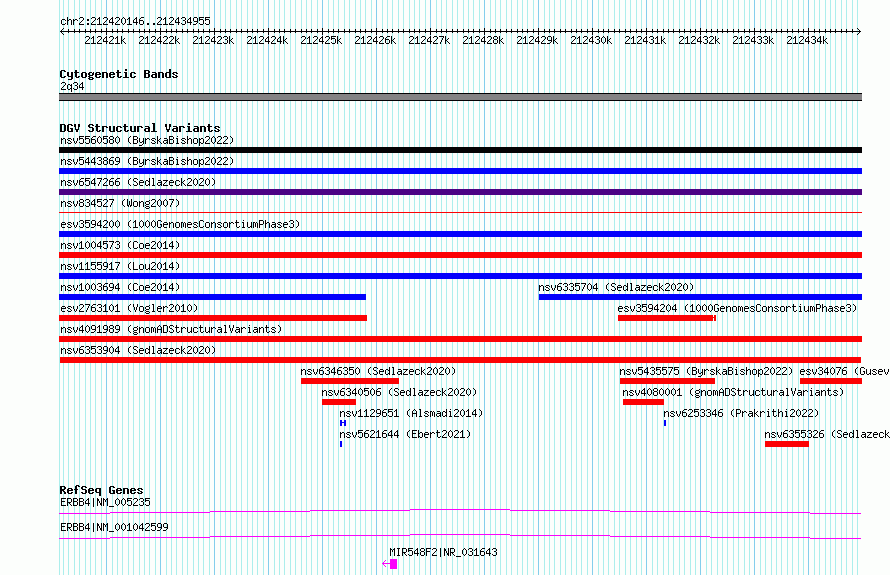The height and width of the screenshot is (575, 890).
Task: Open nsv1004573 (Coe2014) label
Action: (120, 245)
